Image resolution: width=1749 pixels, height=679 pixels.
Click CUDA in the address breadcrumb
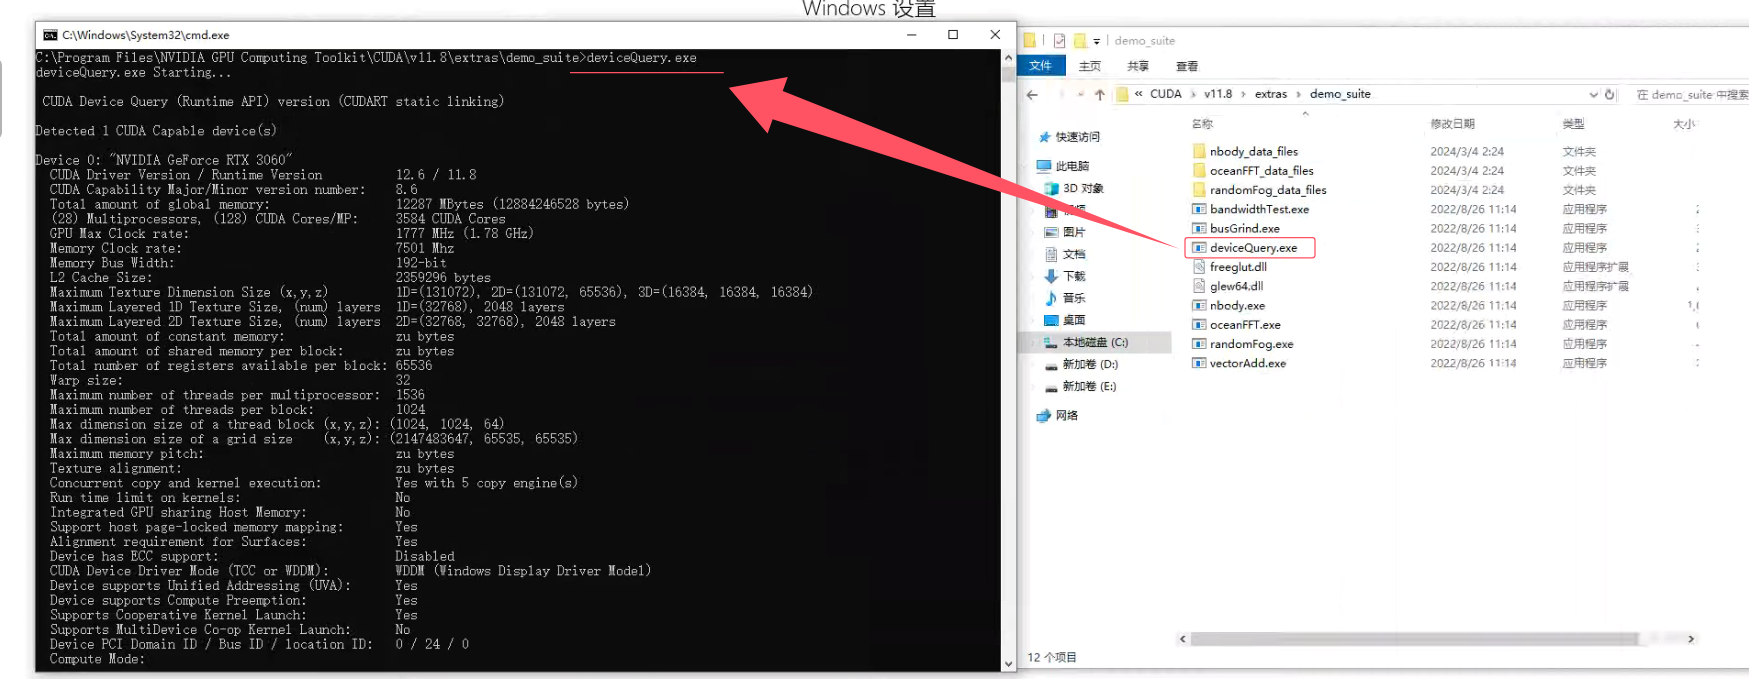[x=1166, y=94]
